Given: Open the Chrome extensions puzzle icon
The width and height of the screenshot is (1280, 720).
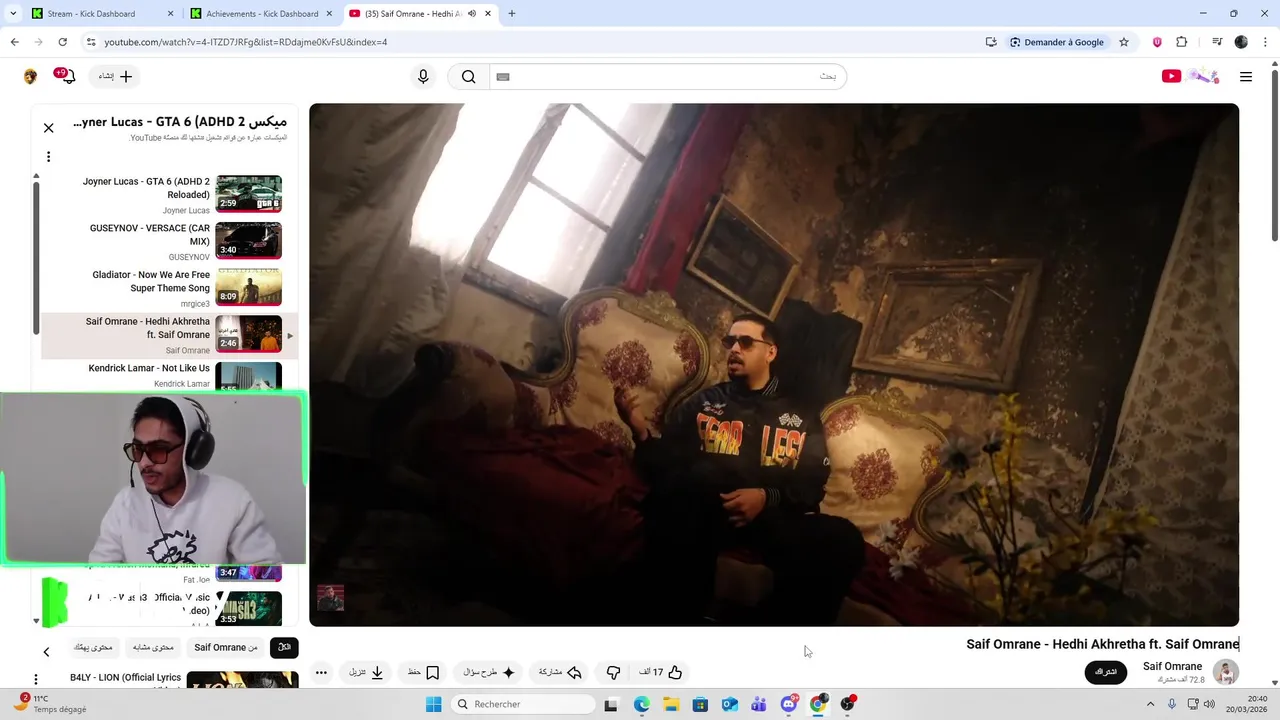Looking at the screenshot, I should (1182, 42).
